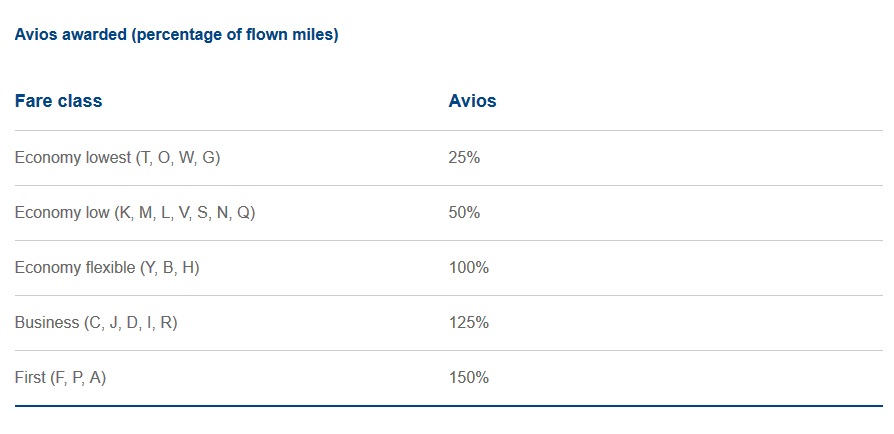Select the 'Economy lowest (T, O, W, G)' row label

click(x=117, y=158)
